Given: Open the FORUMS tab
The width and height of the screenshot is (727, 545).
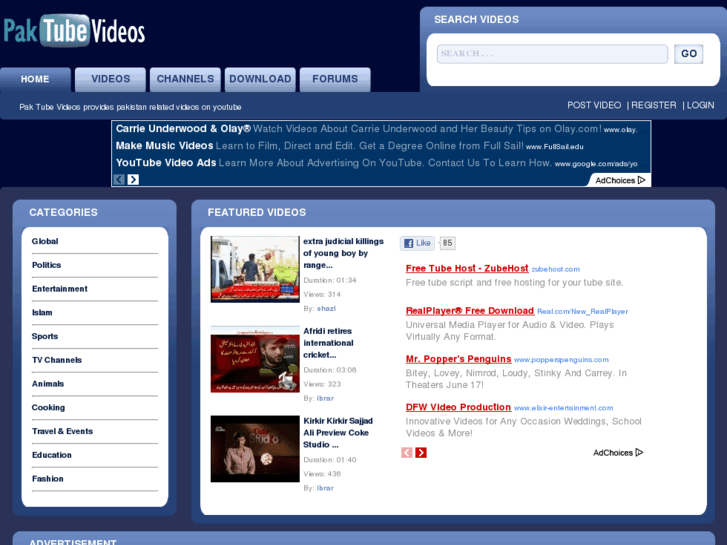Looking at the screenshot, I should tap(335, 79).
